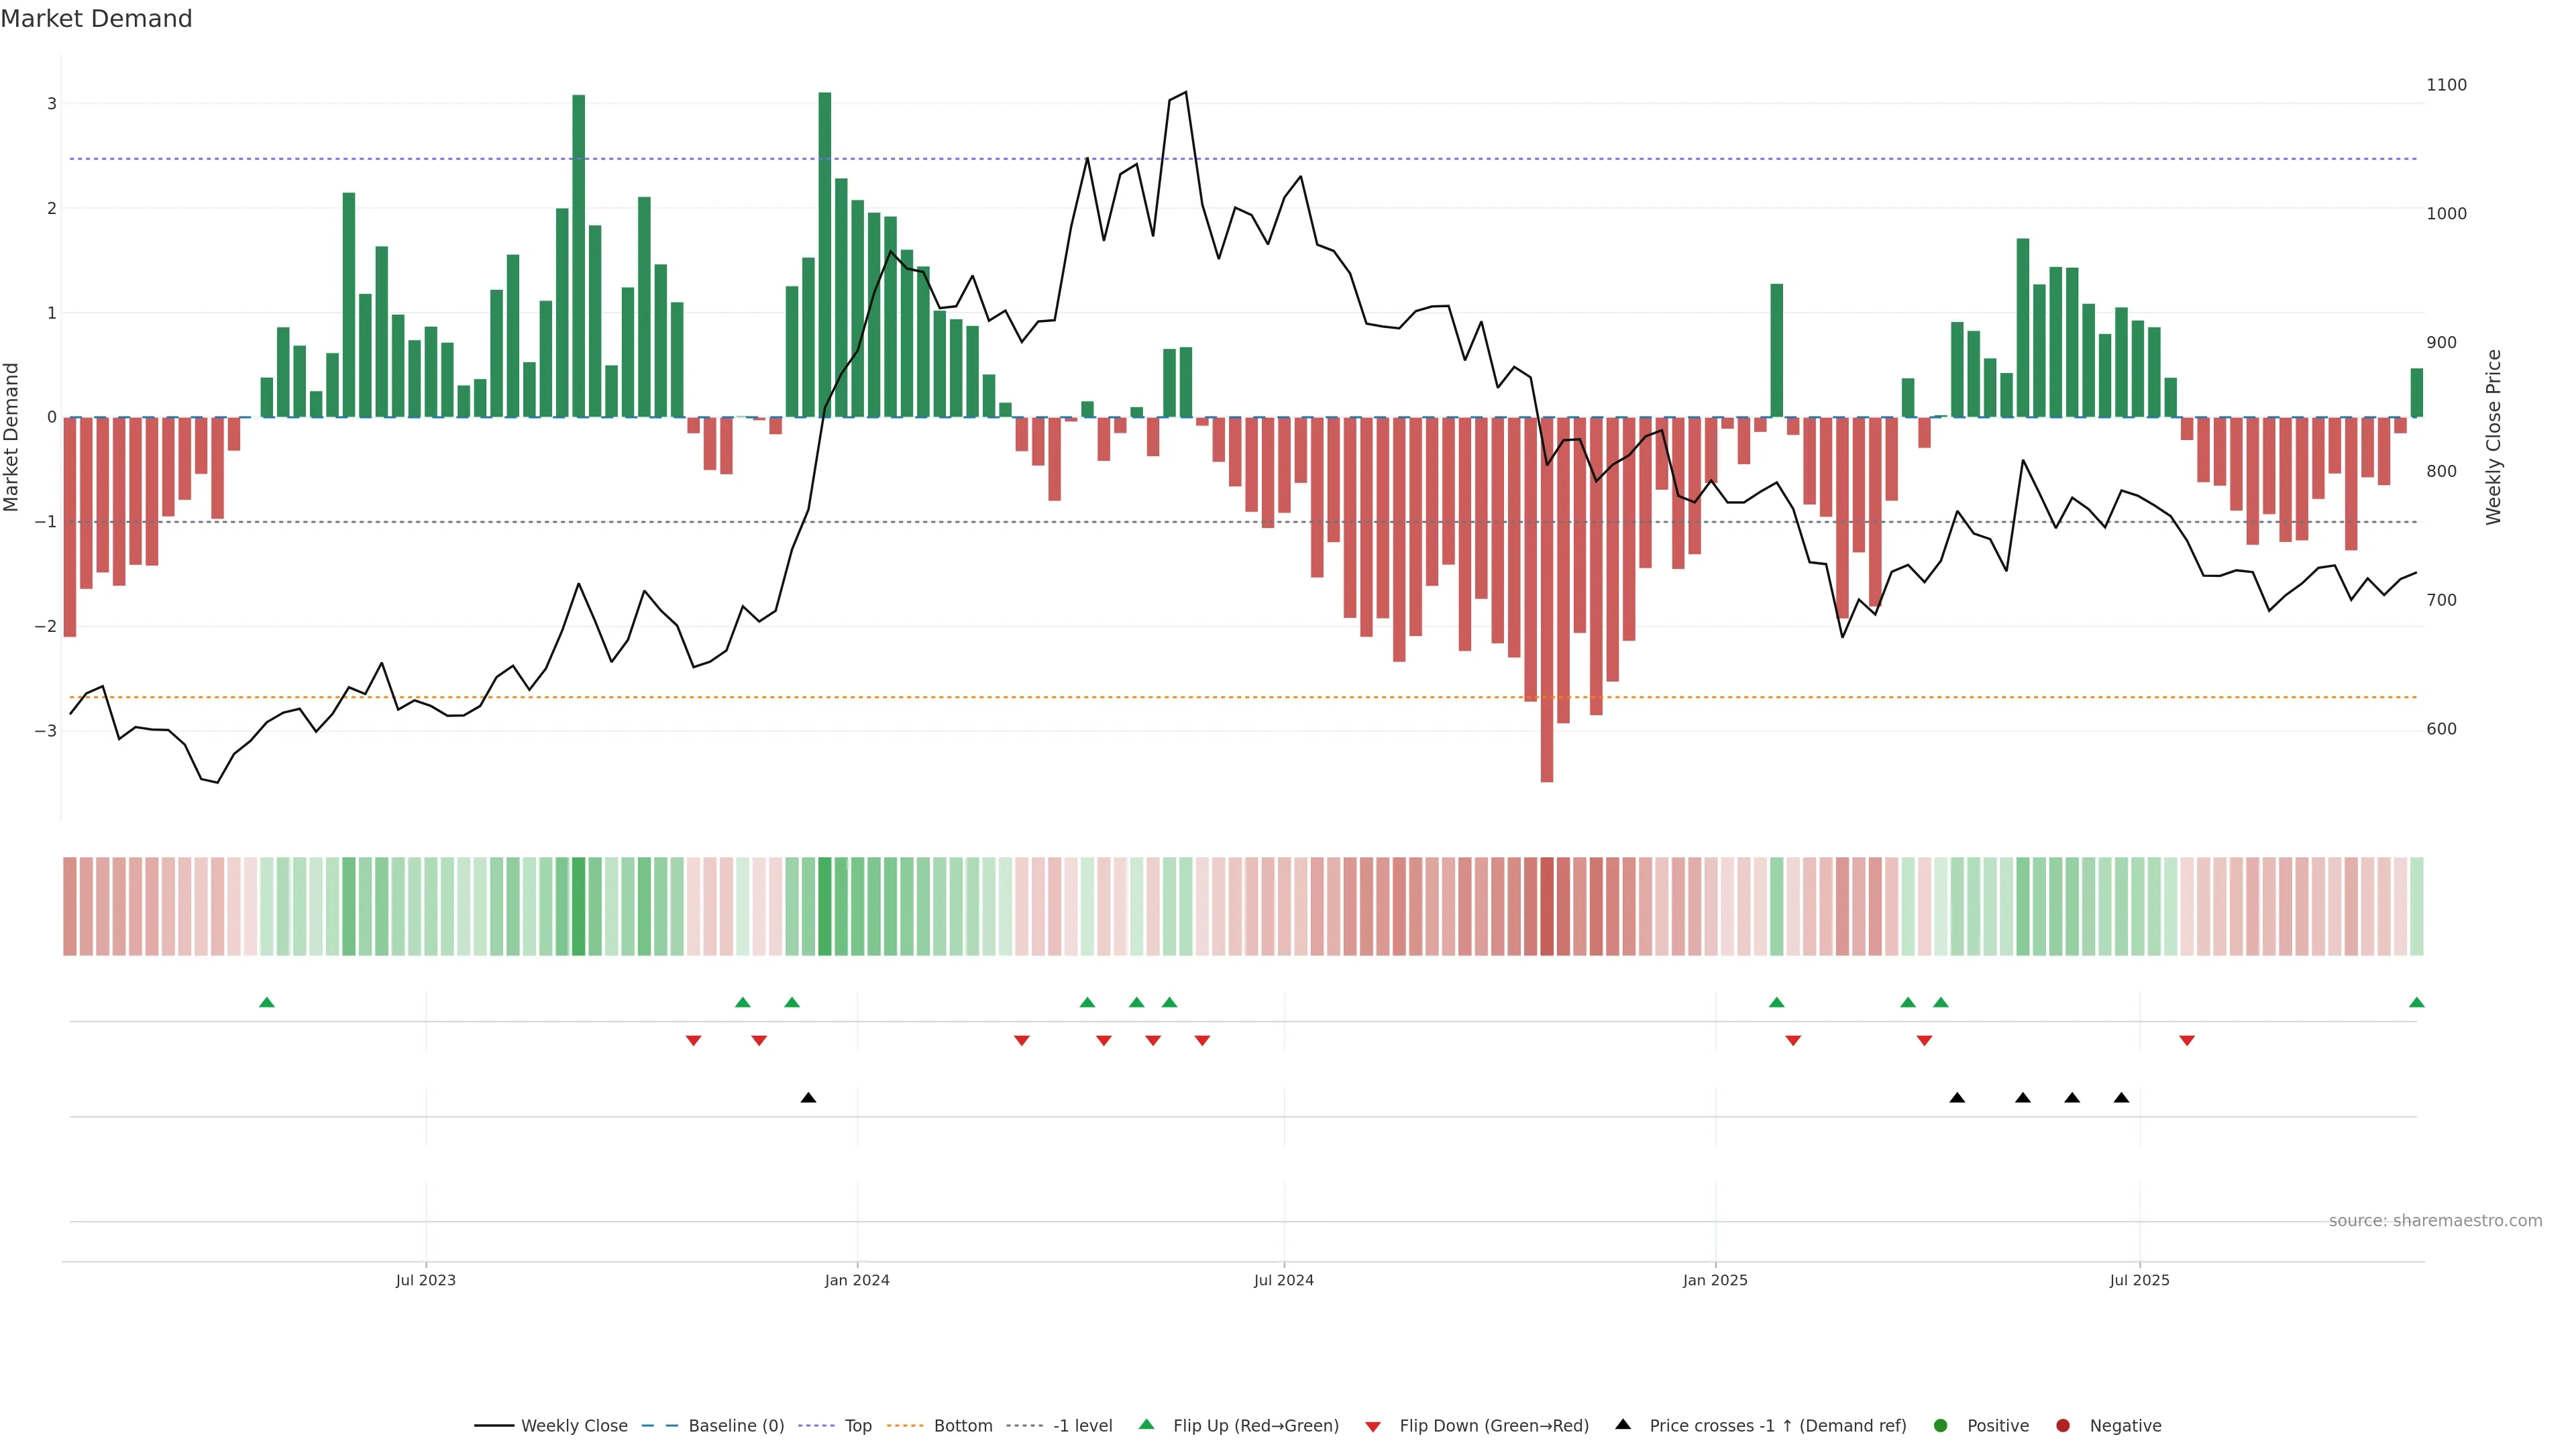Click the dark red Negative legend dot
Viewport: 2576px width, 1449px height.
coord(2063,1426)
